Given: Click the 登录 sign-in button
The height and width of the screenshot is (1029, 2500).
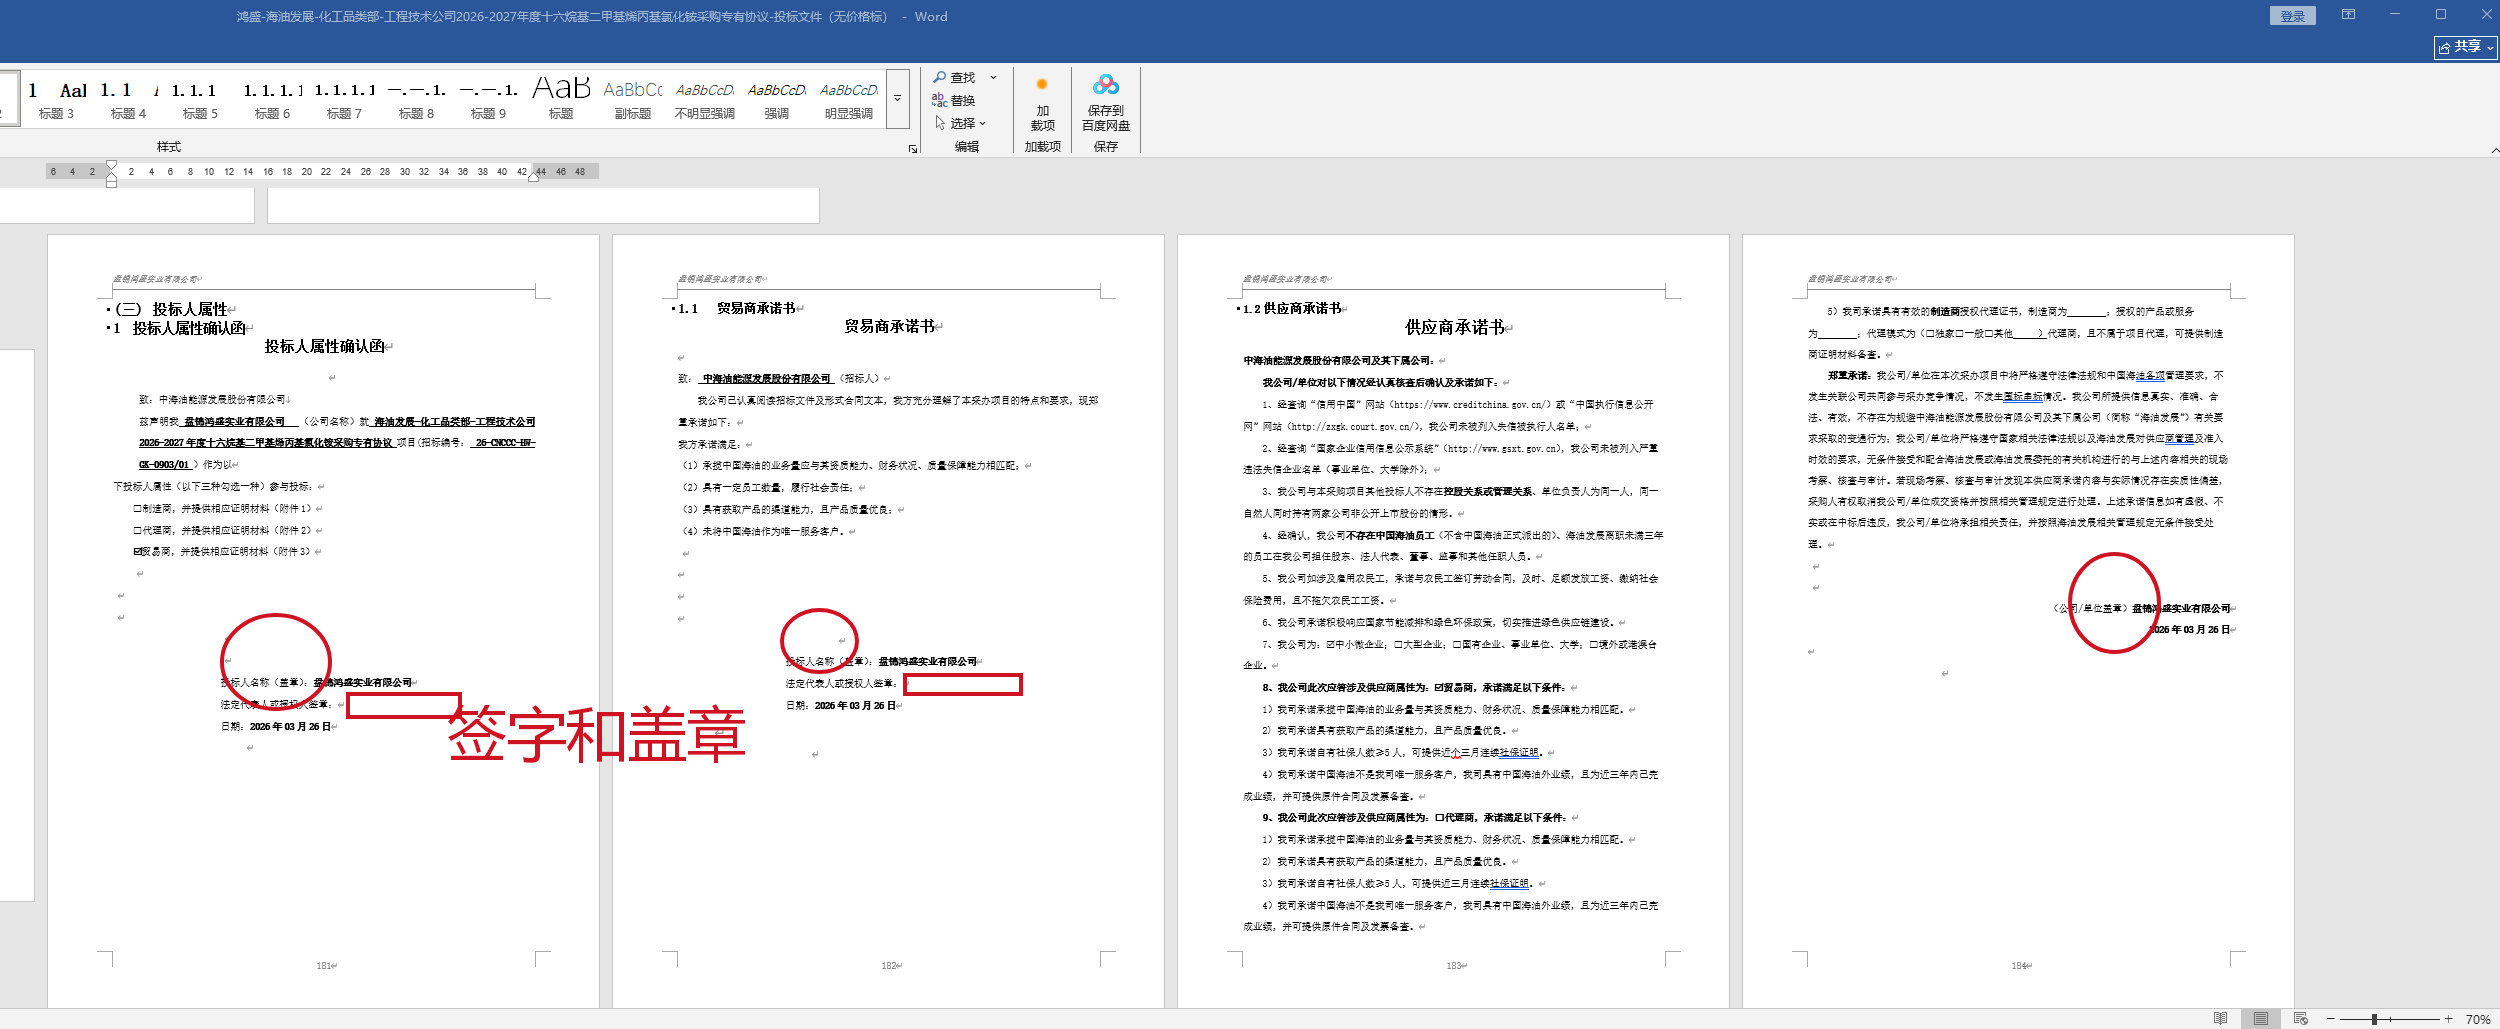Looking at the screenshot, I should pos(2293,16).
